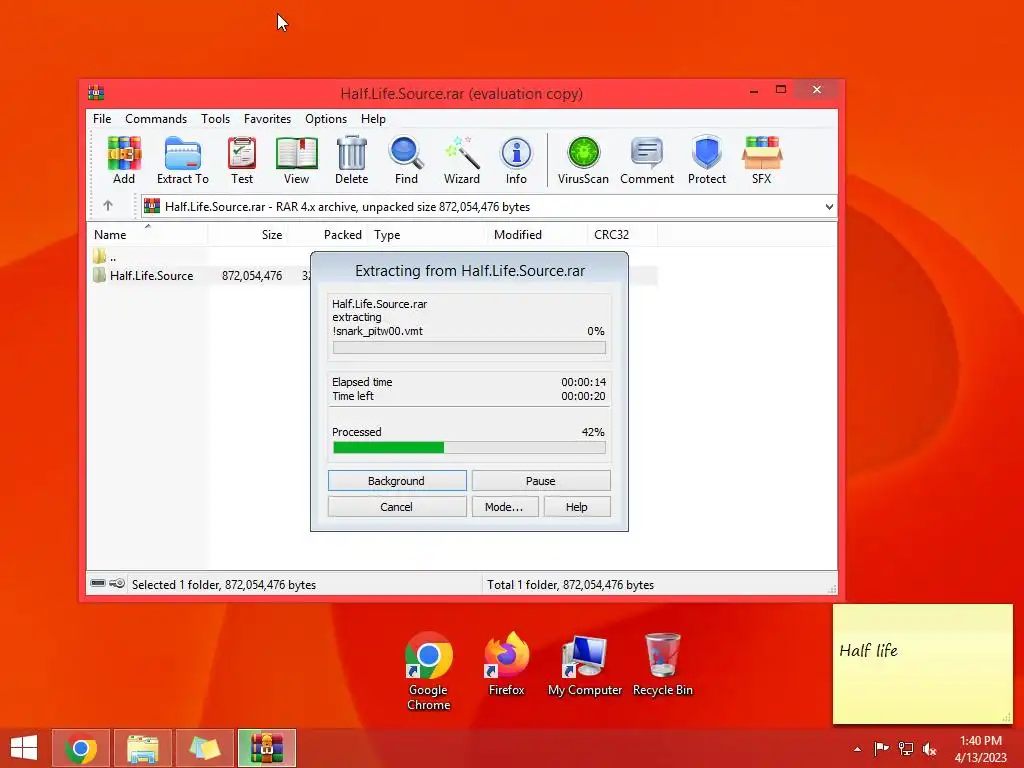Sort by Modified column header
Viewport: 1024px width, 768px height.
538,234
